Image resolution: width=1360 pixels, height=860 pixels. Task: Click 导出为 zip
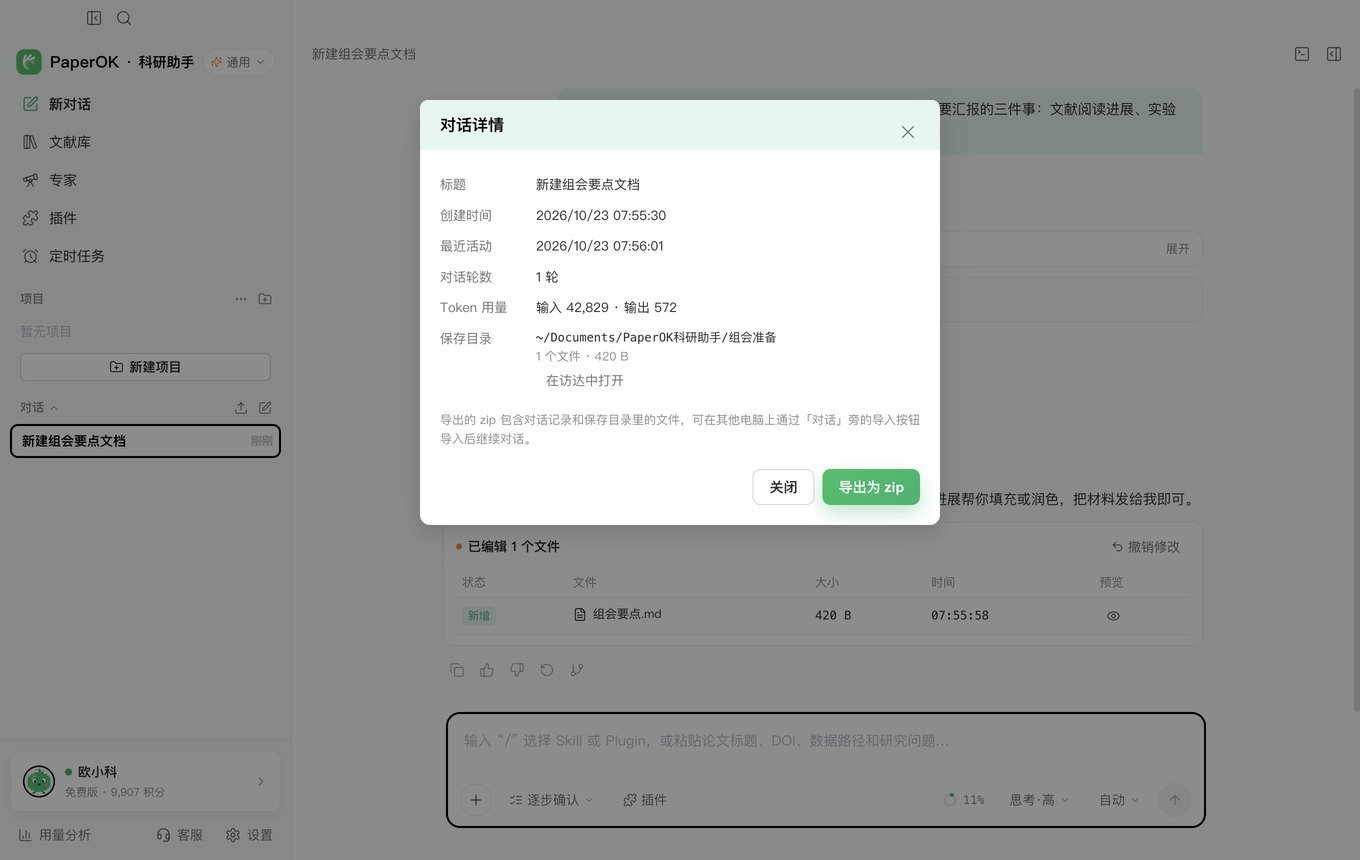point(871,487)
